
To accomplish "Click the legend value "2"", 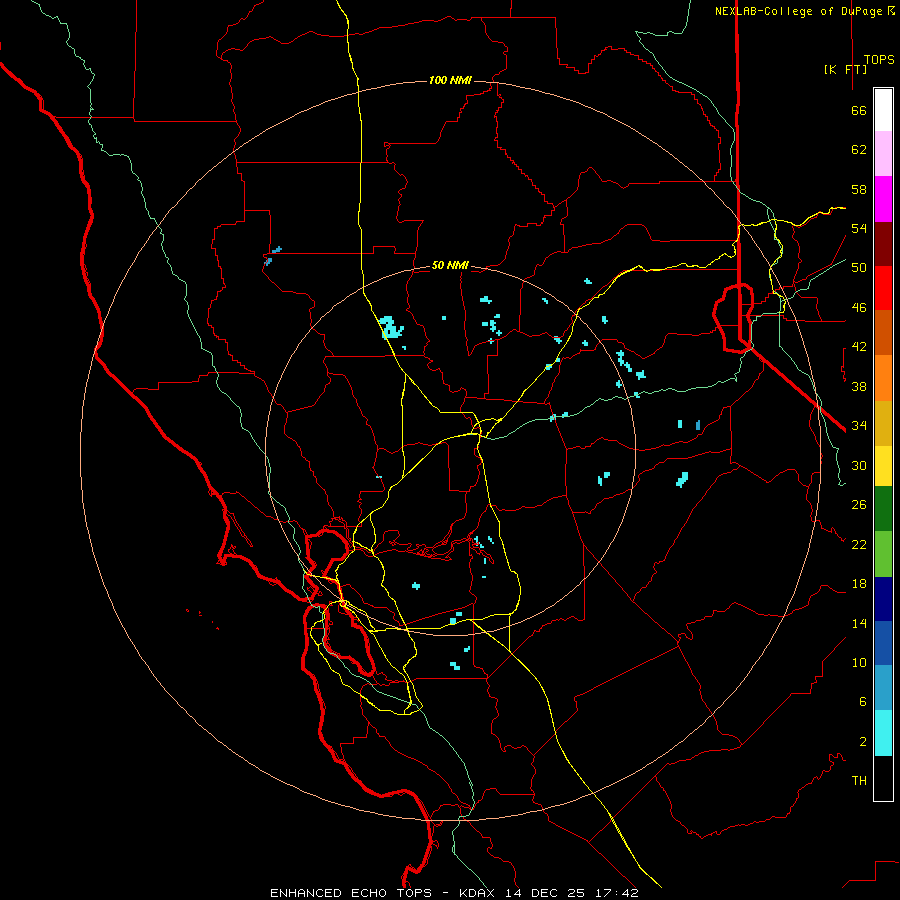I will tap(863, 742).
